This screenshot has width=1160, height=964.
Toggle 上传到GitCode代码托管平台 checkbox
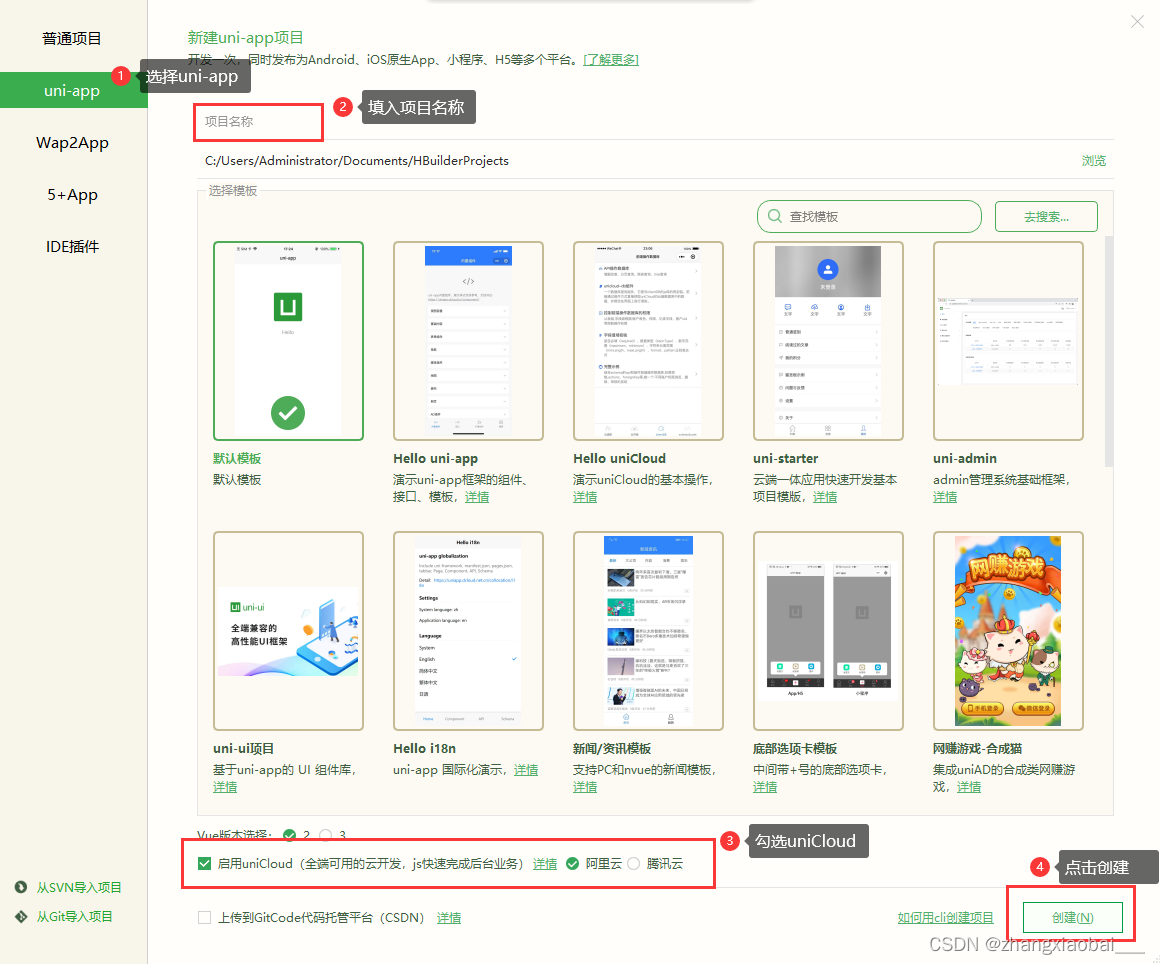(x=204, y=917)
